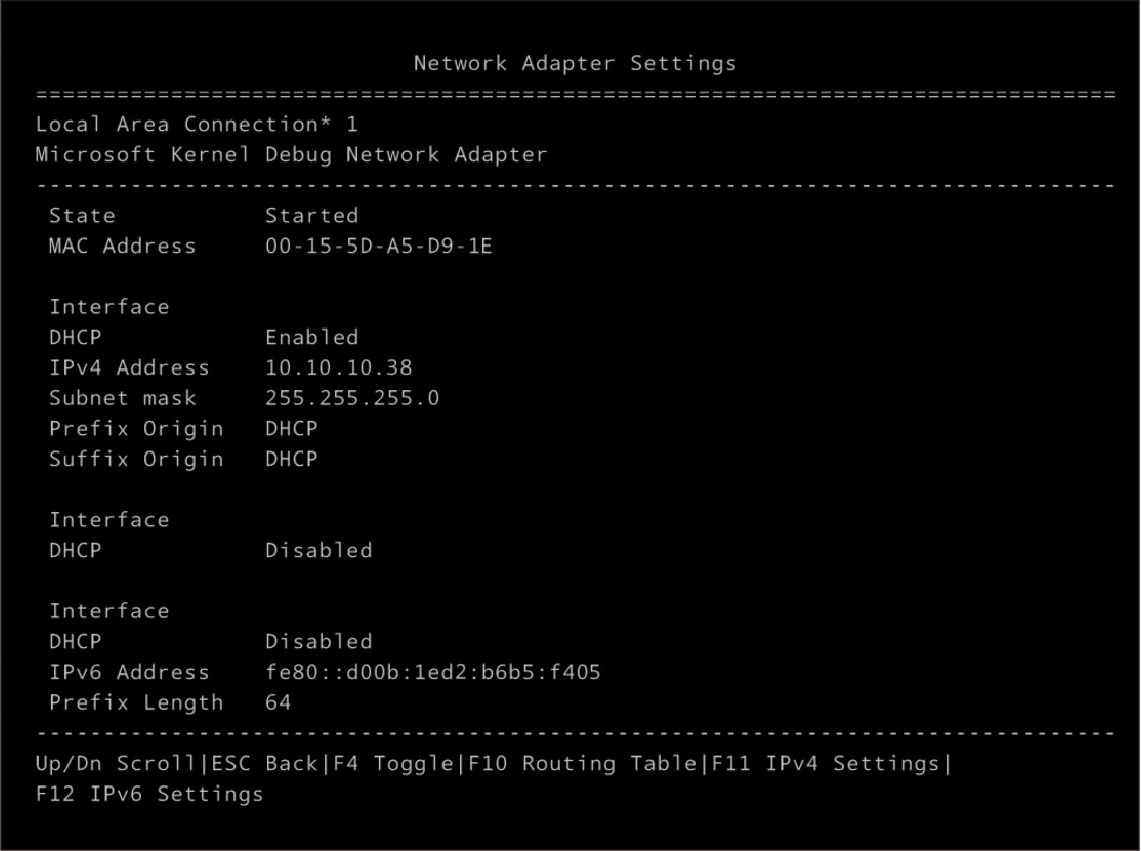Select the Local Area Connection* 1 line
This screenshot has height=851, width=1141.
[196, 124]
